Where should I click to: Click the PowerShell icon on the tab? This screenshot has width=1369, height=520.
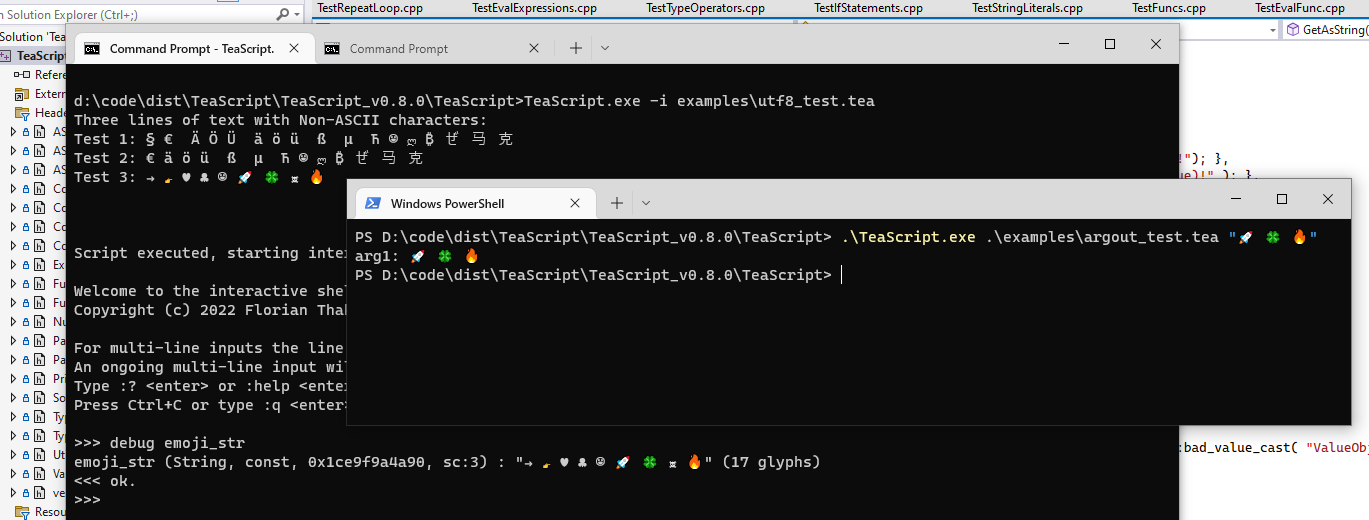372,203
